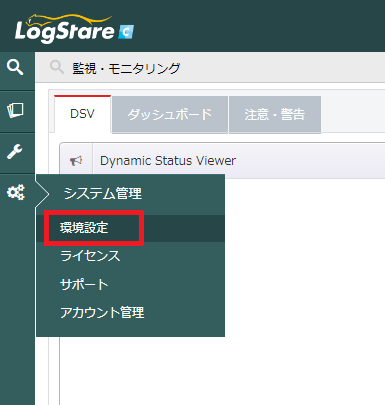This screenshot has width=385, height=405.
Task: Switch to the DSV tab
Action: click(x=82, y=114)
